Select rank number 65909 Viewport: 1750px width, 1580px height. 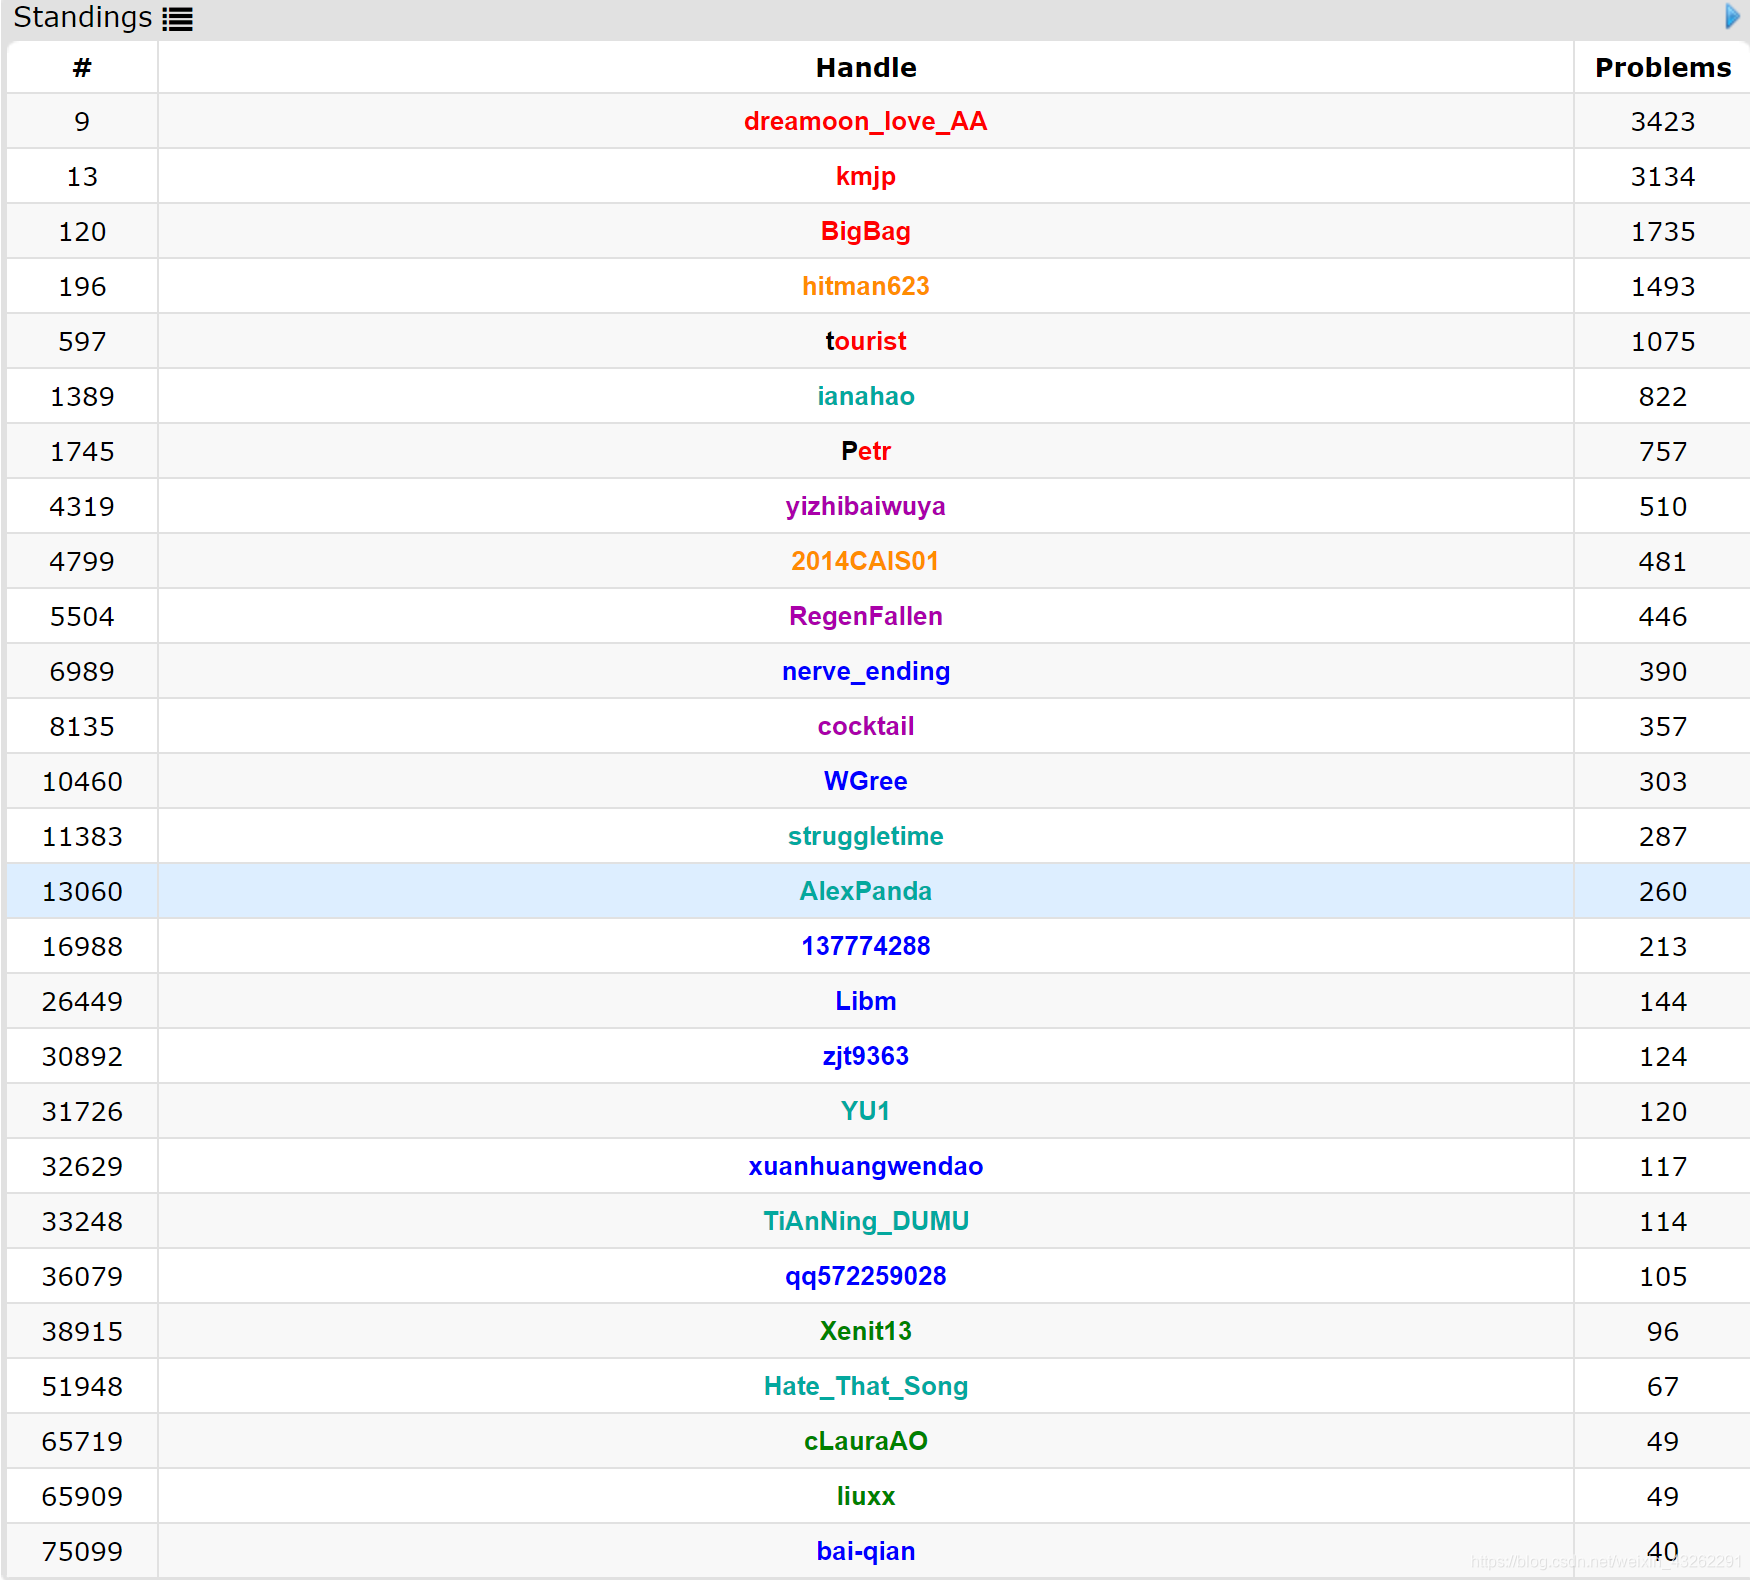pos(82,1497)
